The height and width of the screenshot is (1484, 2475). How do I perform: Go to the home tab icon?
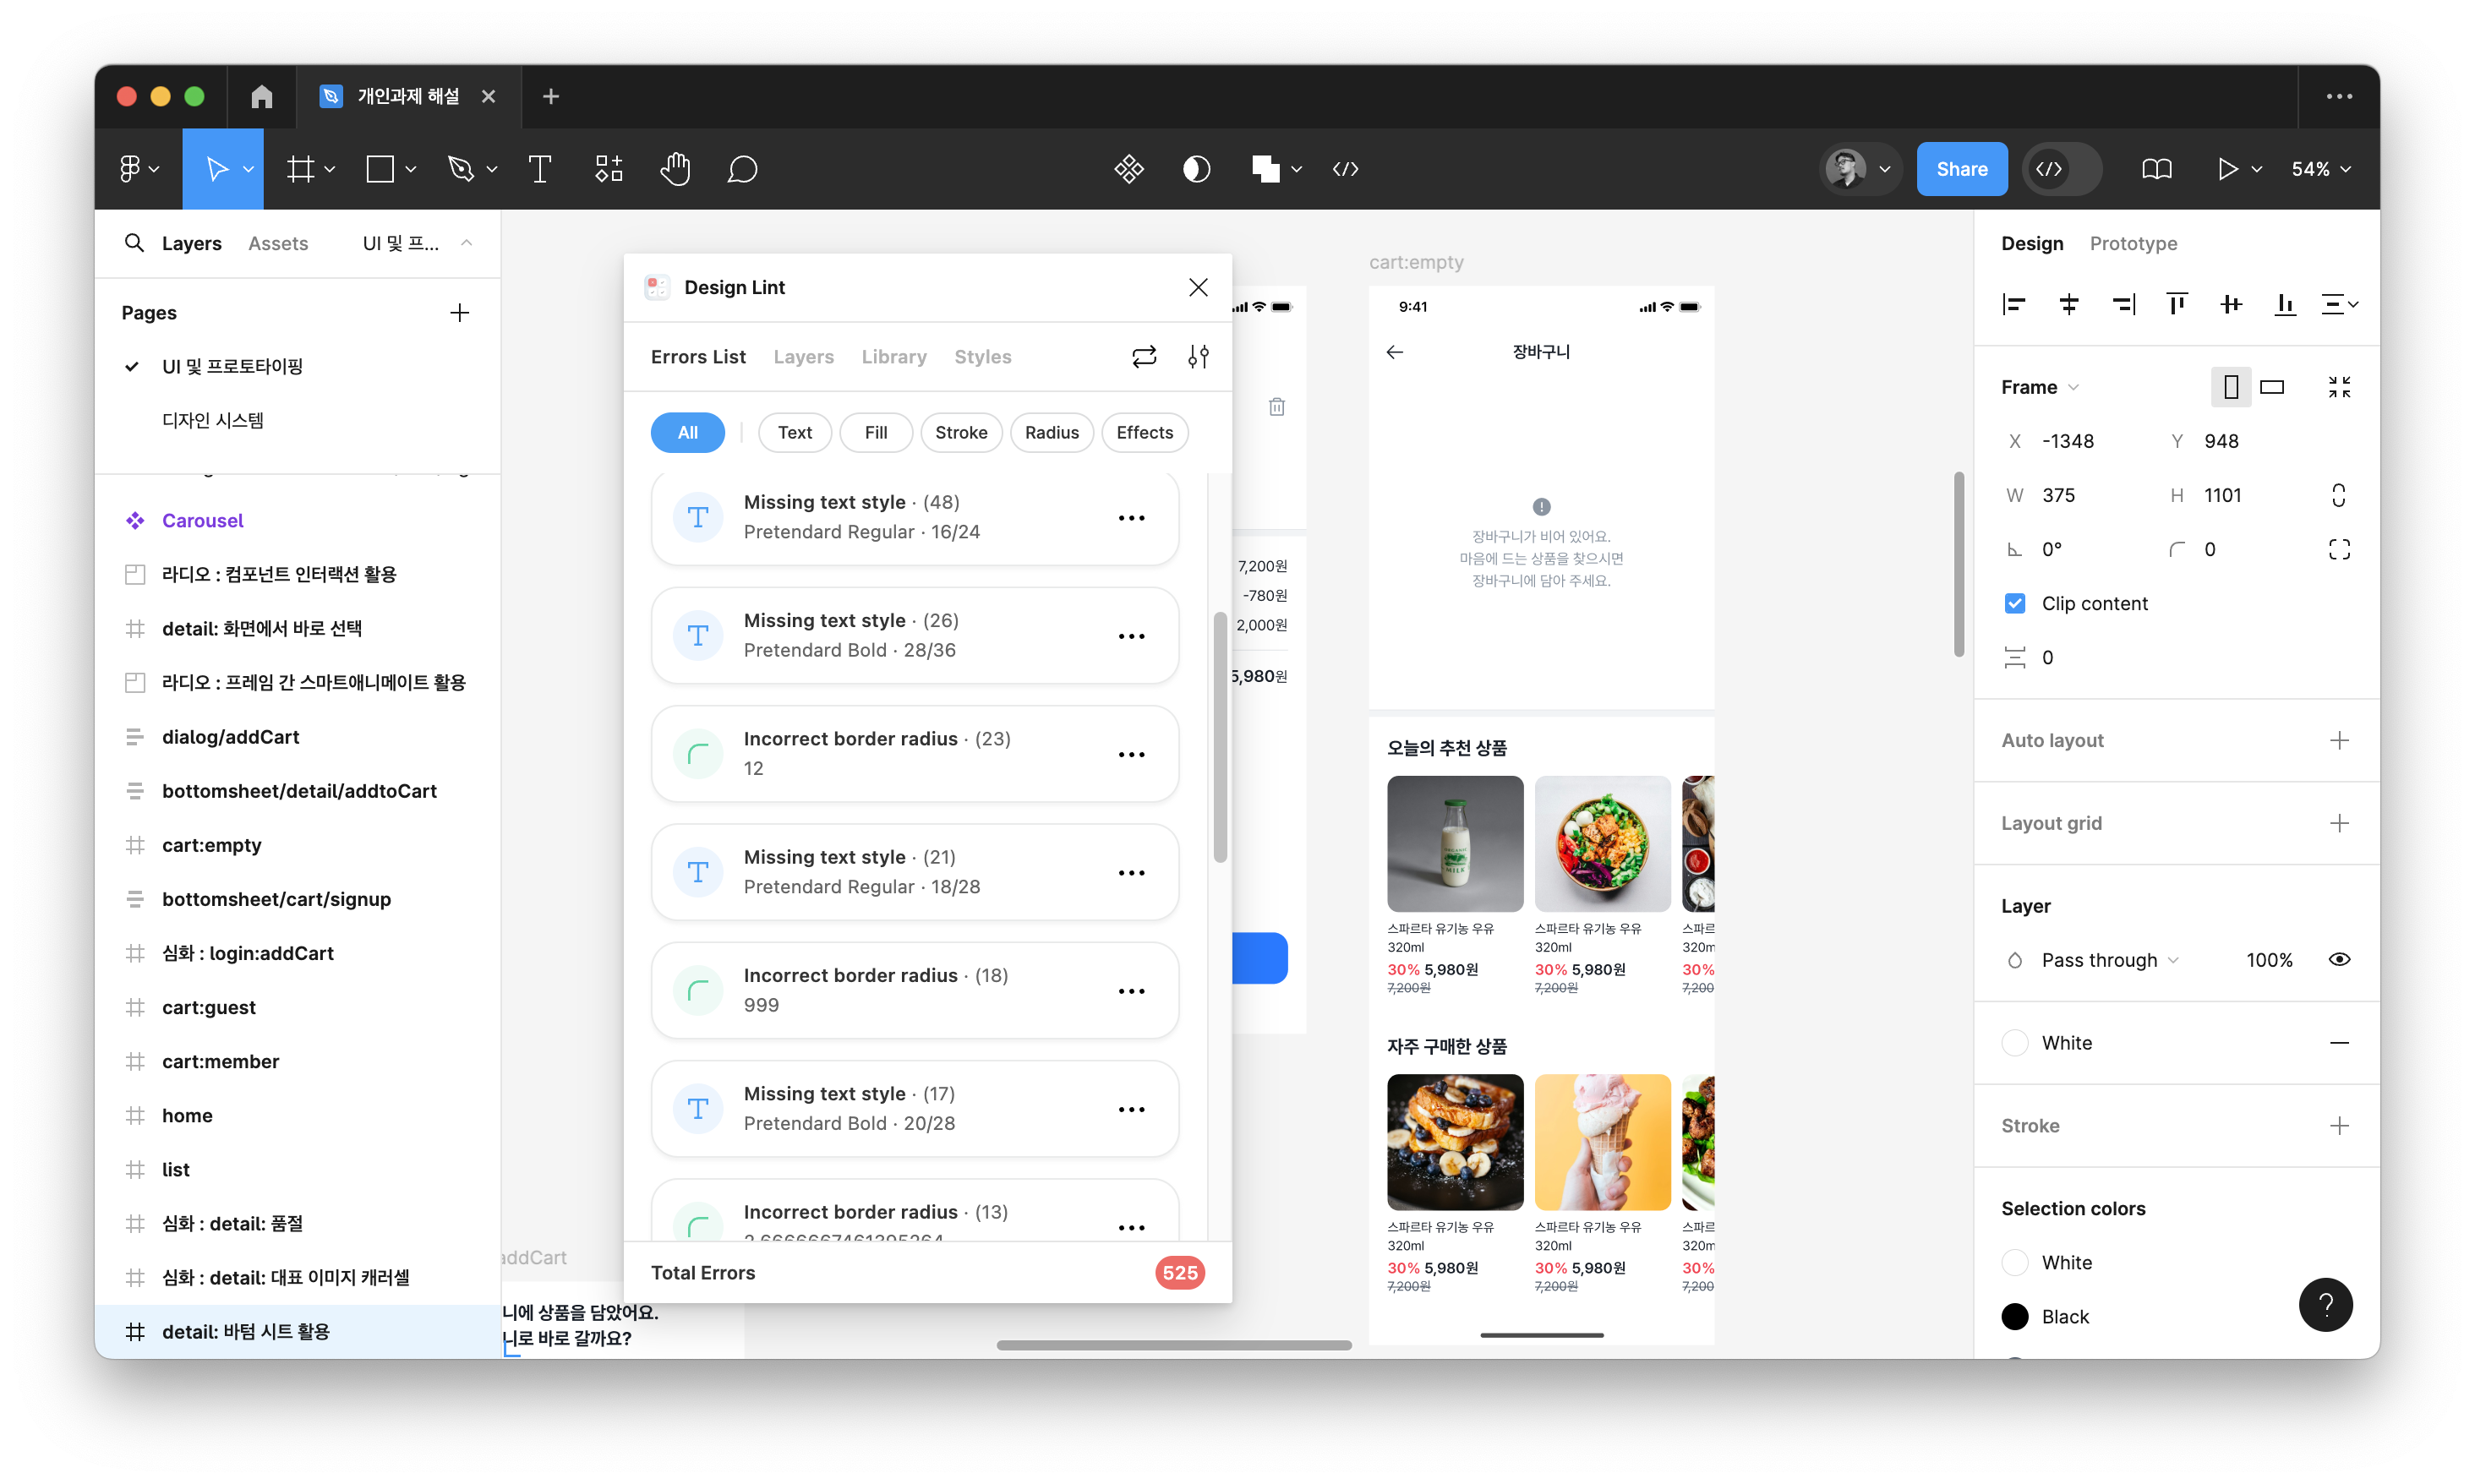coord(262,96)
